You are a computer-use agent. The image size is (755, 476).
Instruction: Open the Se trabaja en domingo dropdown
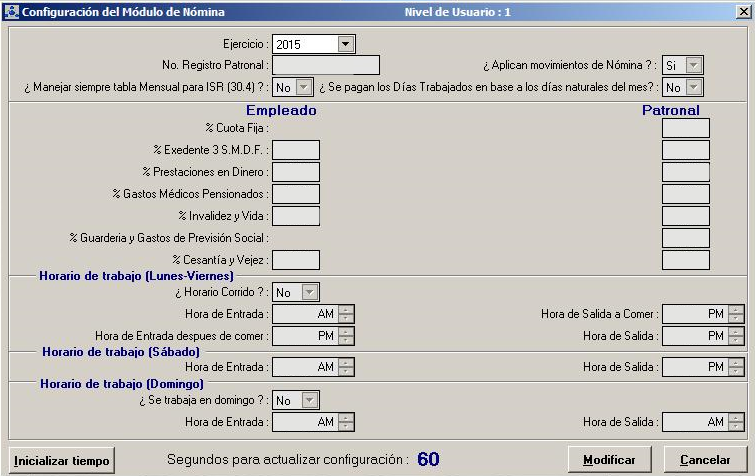point(309,401)
